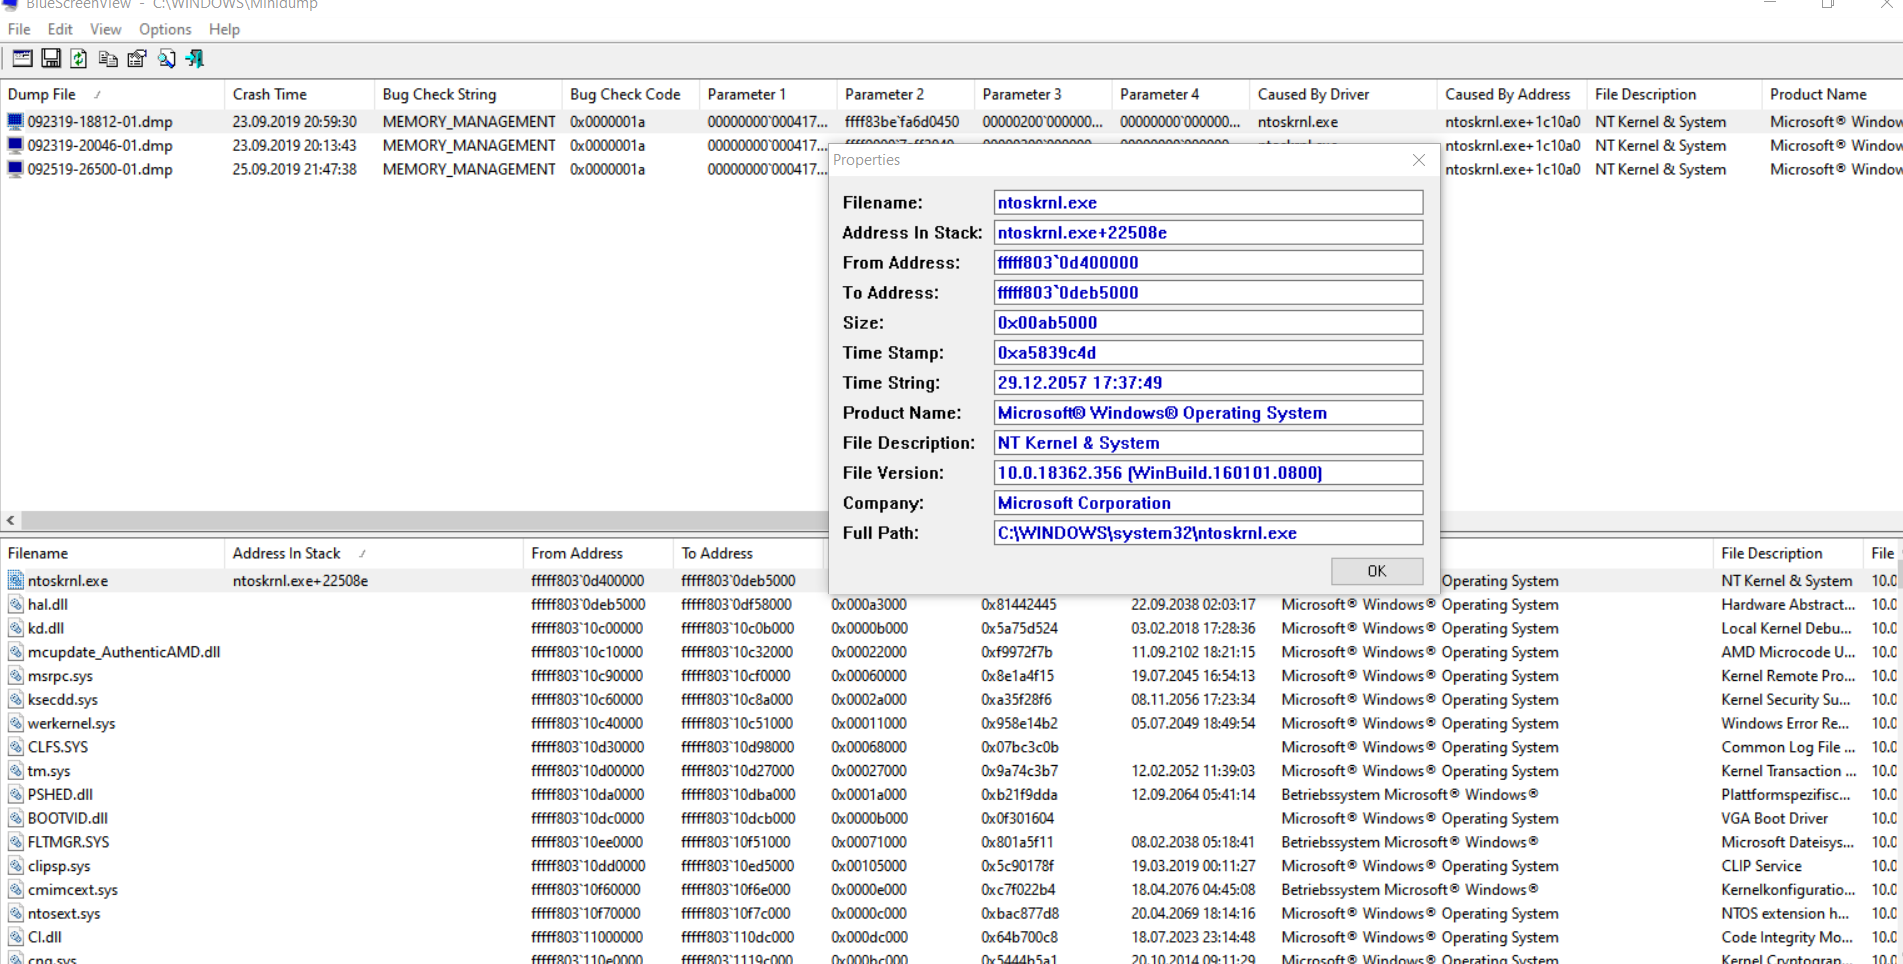Click the Size field in Properties
1903x964 pixels.
pyautogui.click(x=1208, y=323)
